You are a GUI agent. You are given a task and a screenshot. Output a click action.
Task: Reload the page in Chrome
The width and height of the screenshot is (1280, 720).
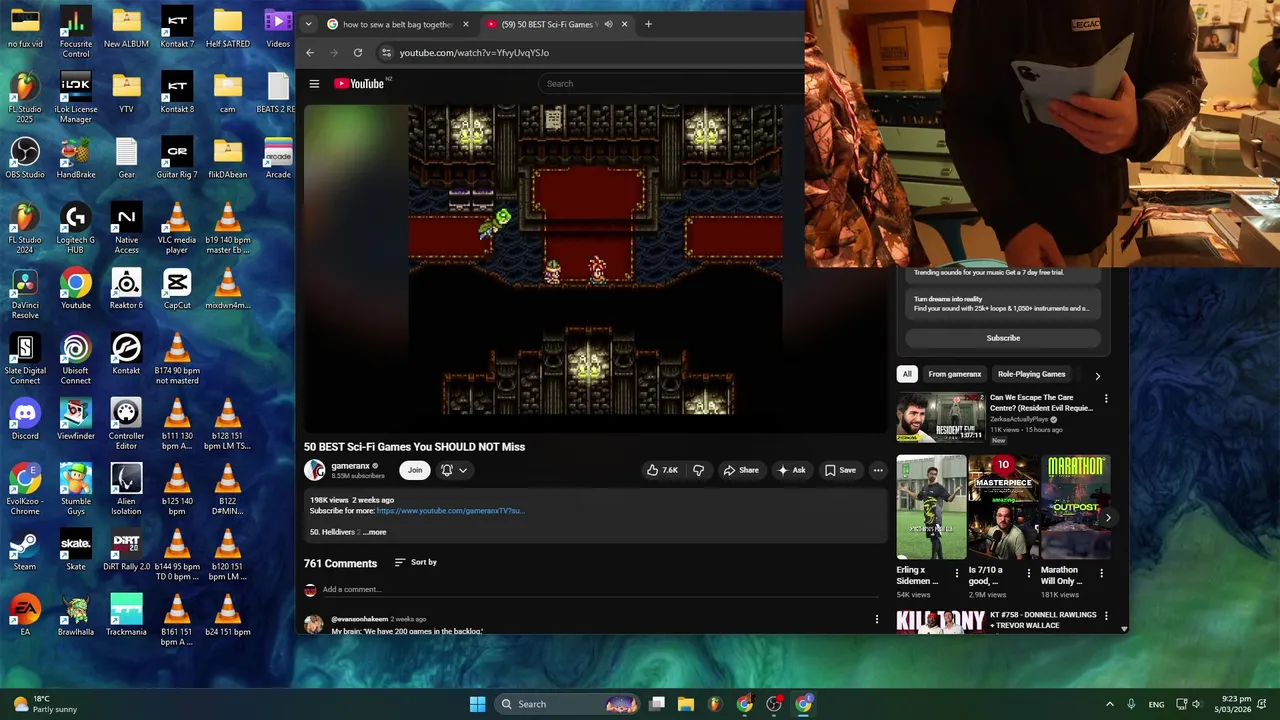358,53
